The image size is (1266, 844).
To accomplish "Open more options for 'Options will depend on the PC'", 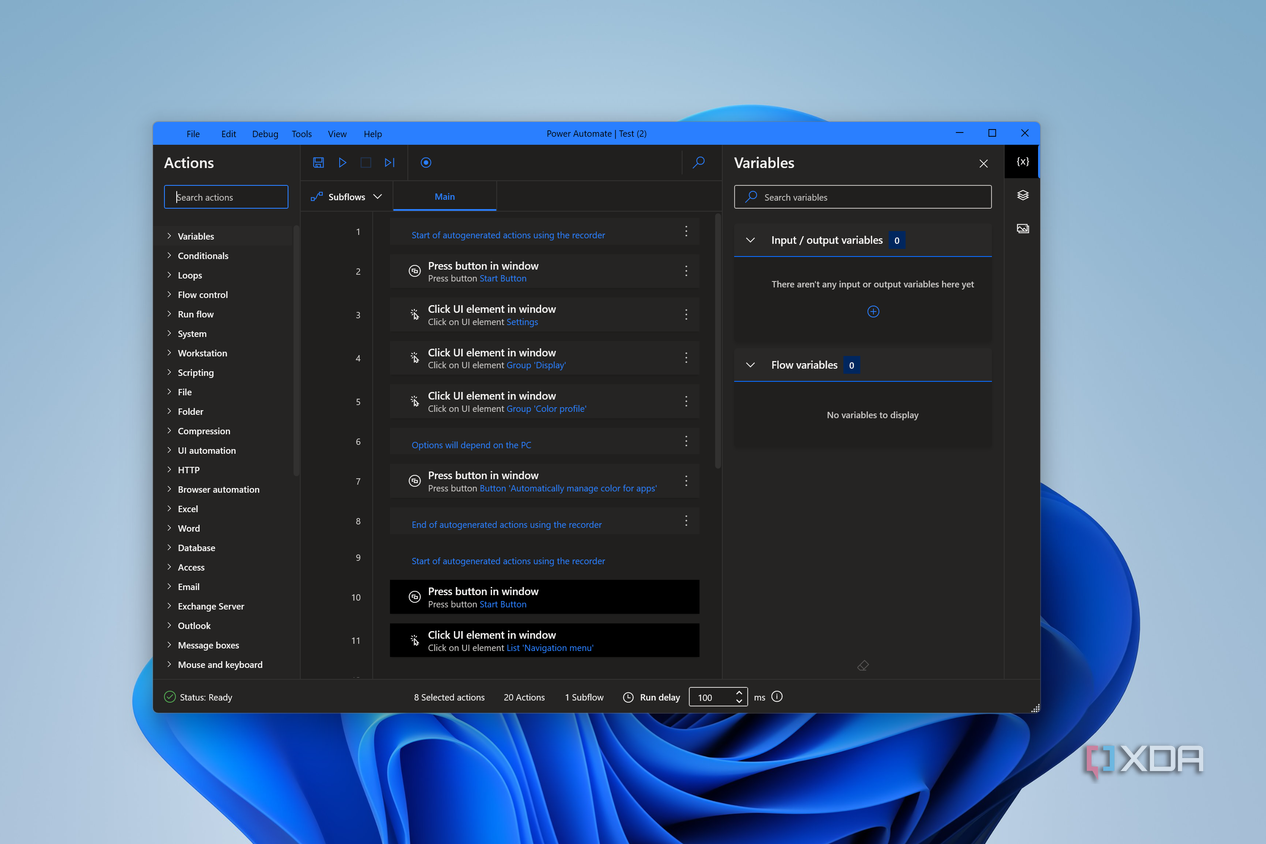I will point(686,441).
